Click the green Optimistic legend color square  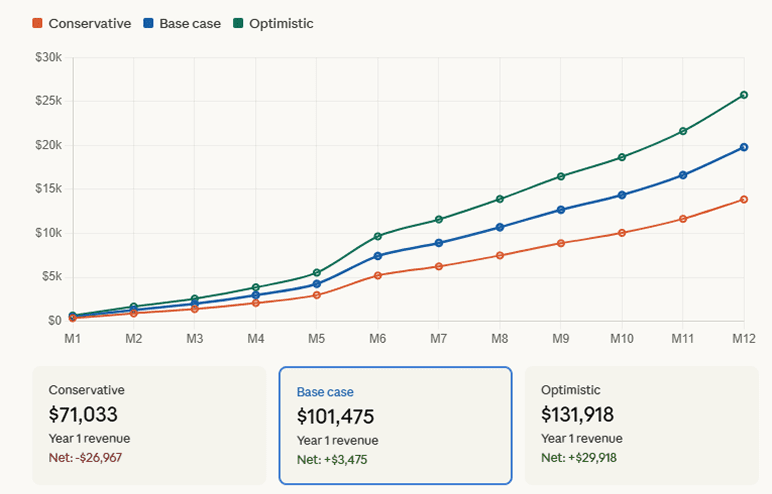(237, 23)
